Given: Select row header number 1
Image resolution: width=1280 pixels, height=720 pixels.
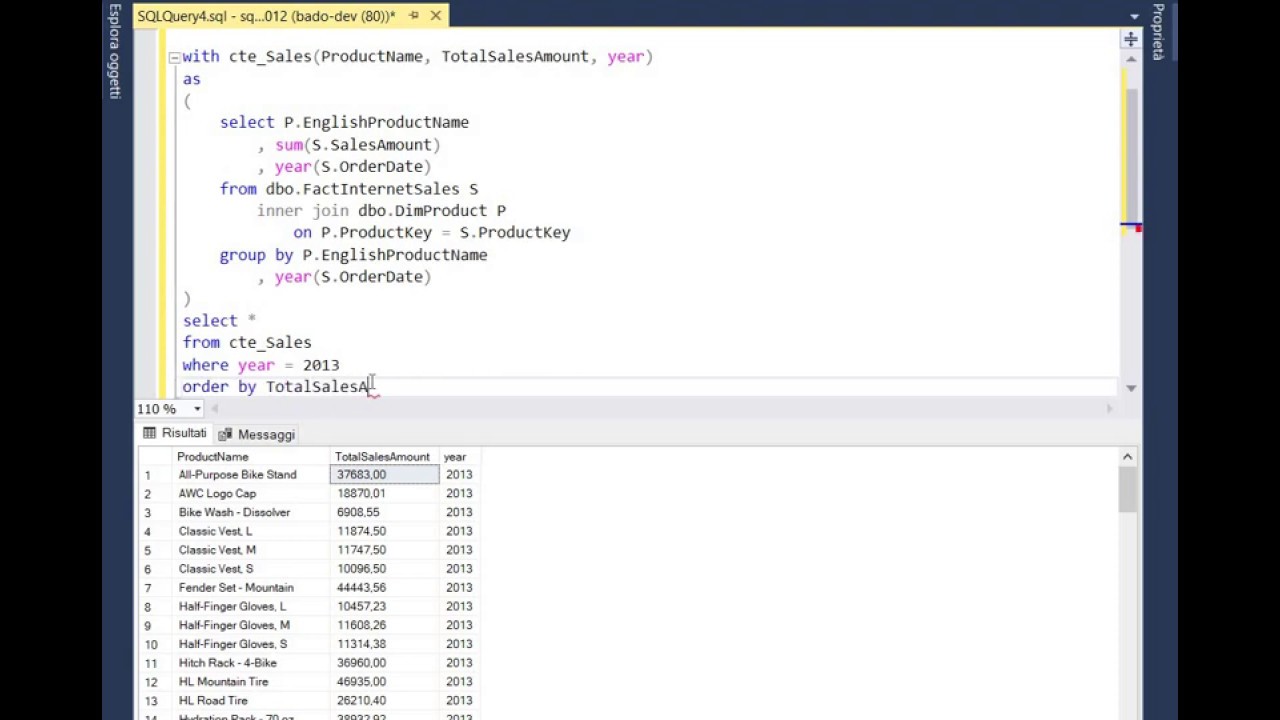Looking at the screenshot, I should [x=155, y=475].
